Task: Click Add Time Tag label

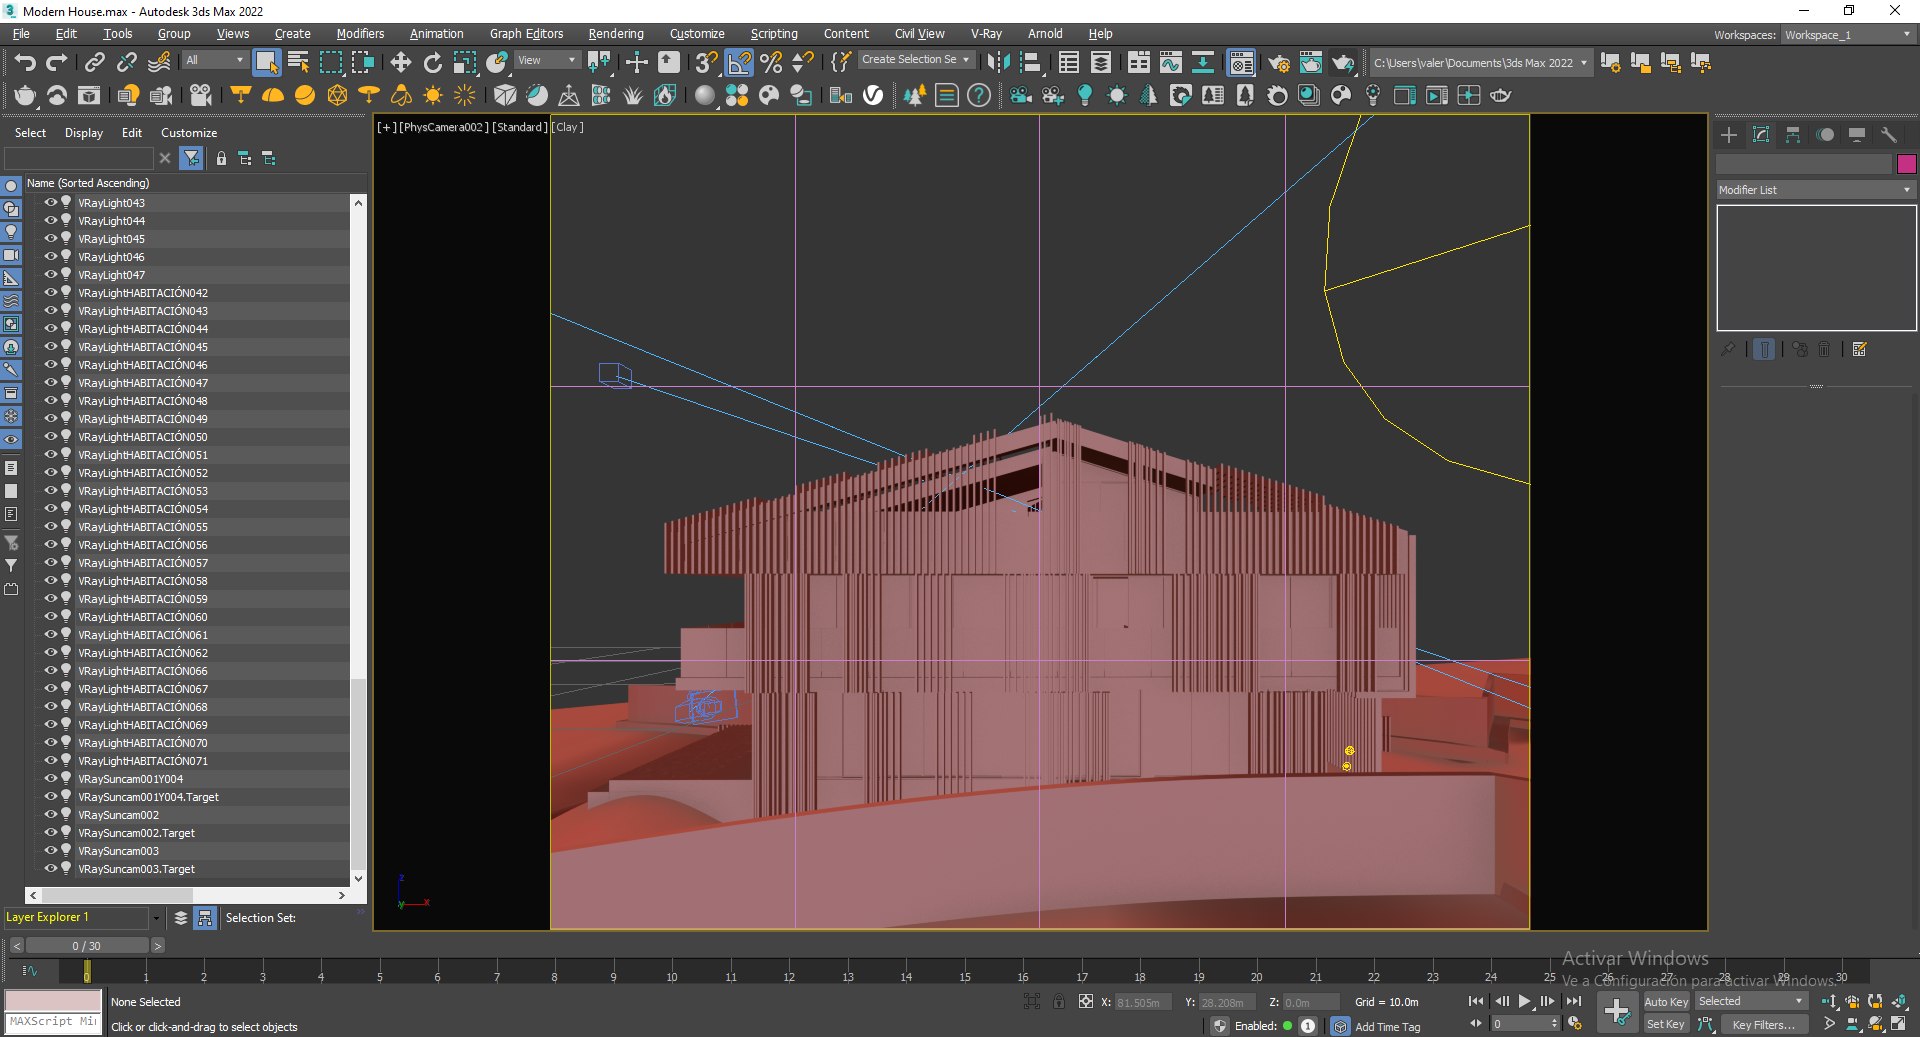Action: click(x=1387, y=1026)
